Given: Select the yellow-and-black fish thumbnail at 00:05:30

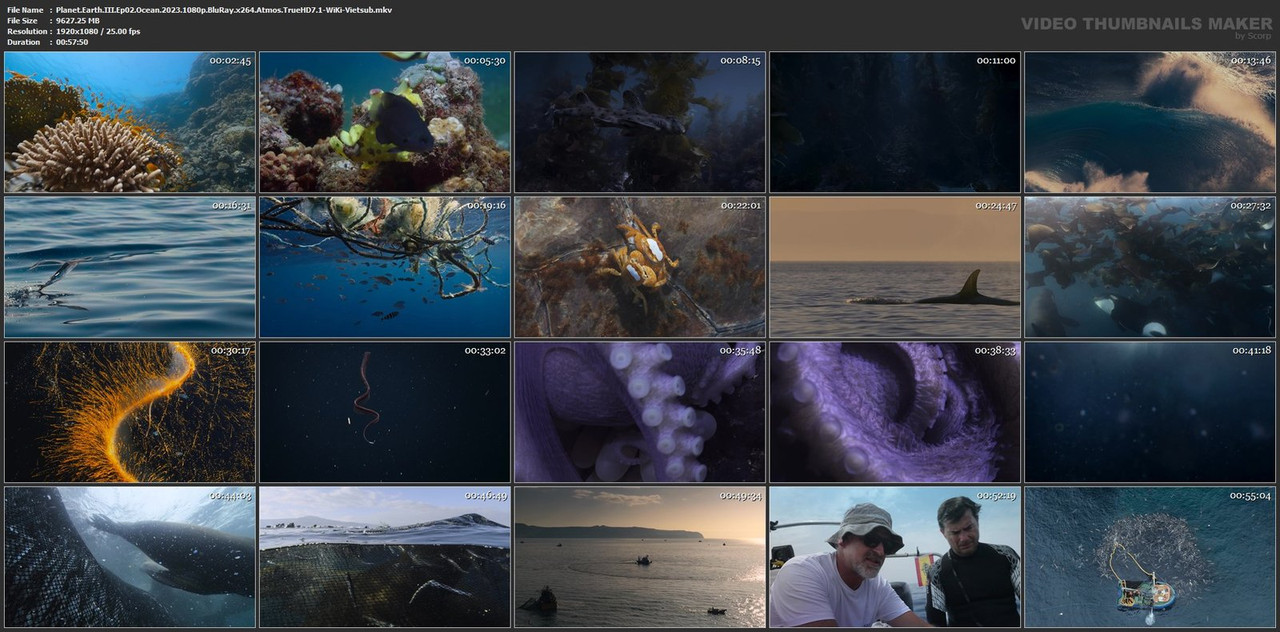Looking at the screenshot, I should click(x=385, y=122).
